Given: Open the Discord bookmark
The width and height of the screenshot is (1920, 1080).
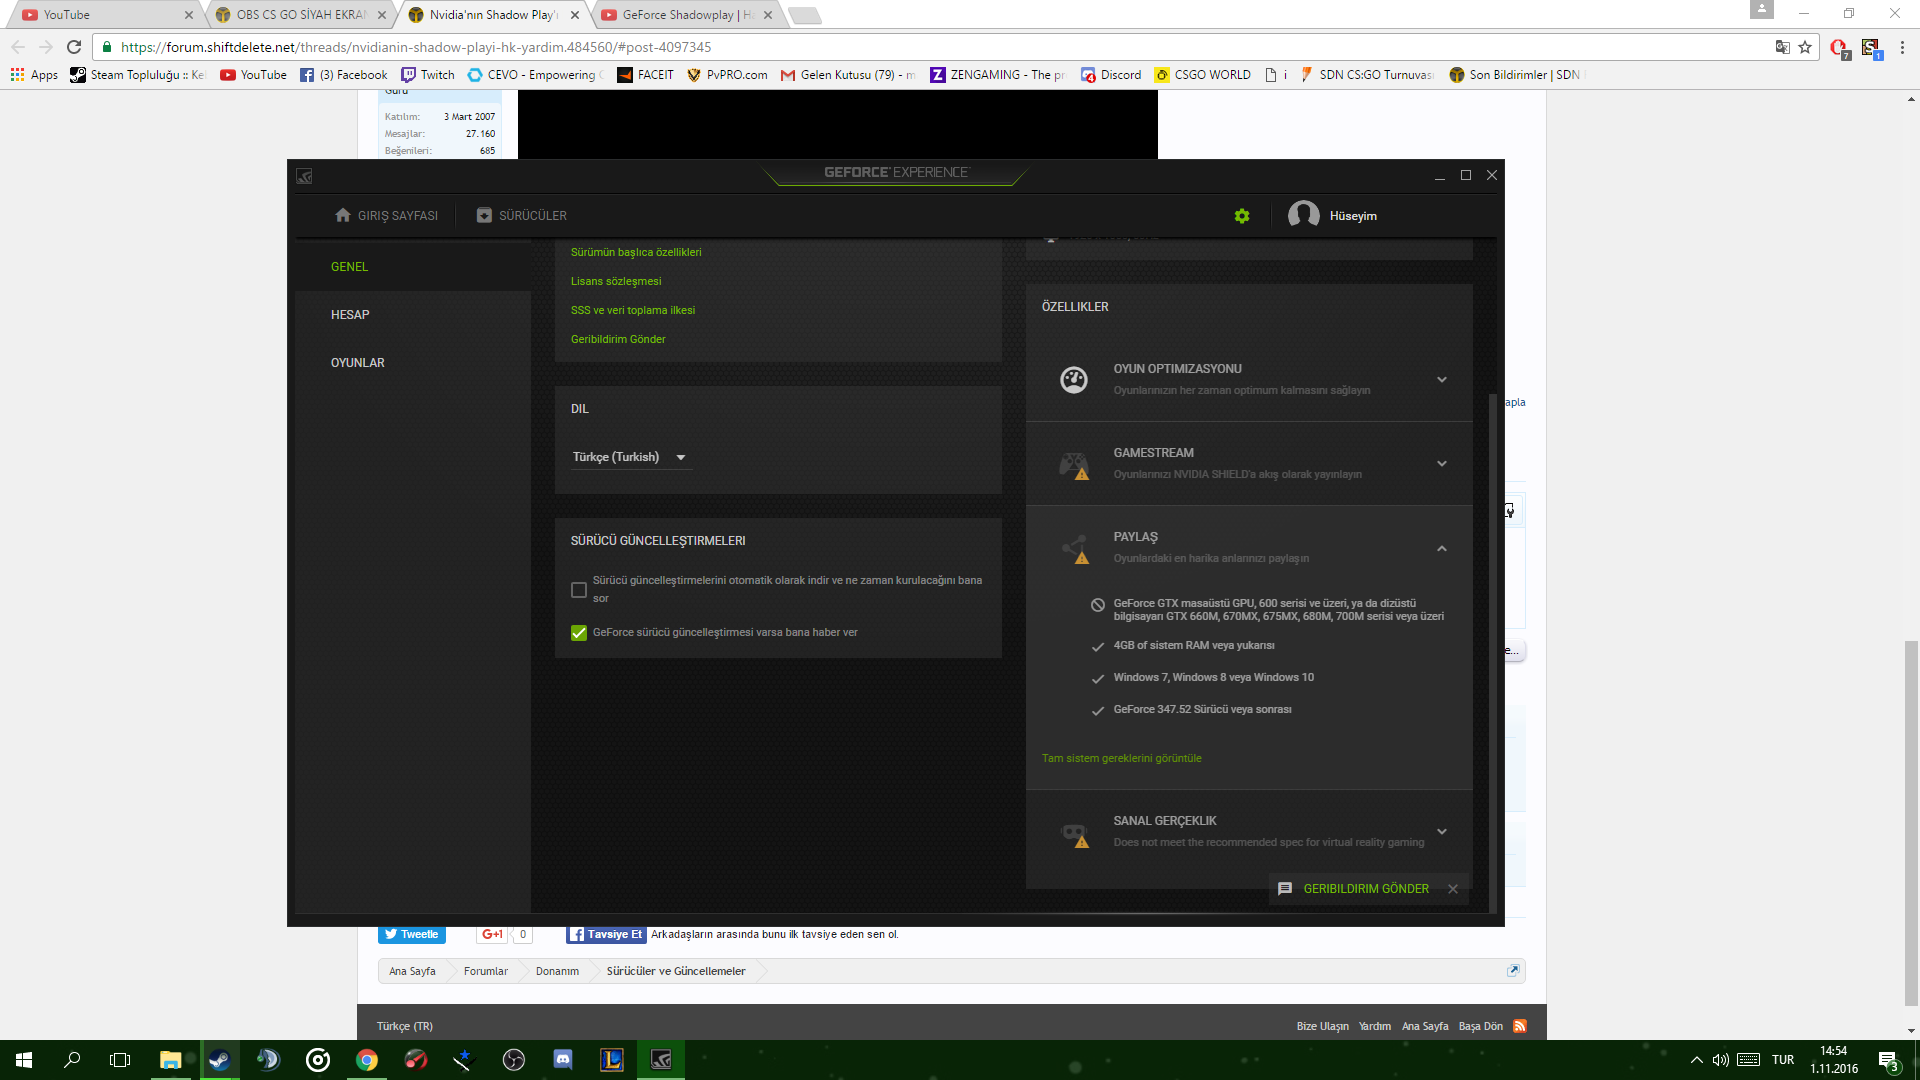Looking at the screenshot, I should (x=1111, y=75).
